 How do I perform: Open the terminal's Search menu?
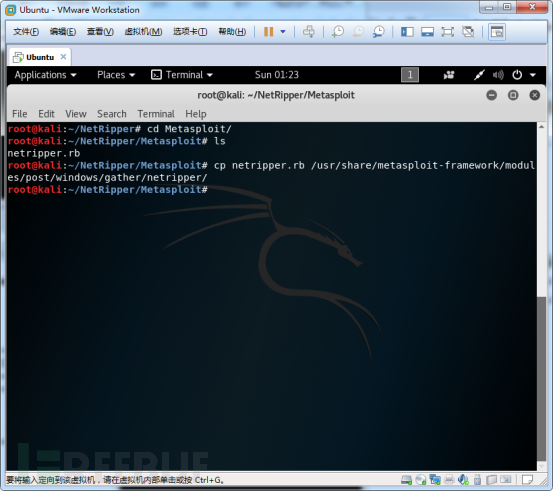tap(112, 114)
